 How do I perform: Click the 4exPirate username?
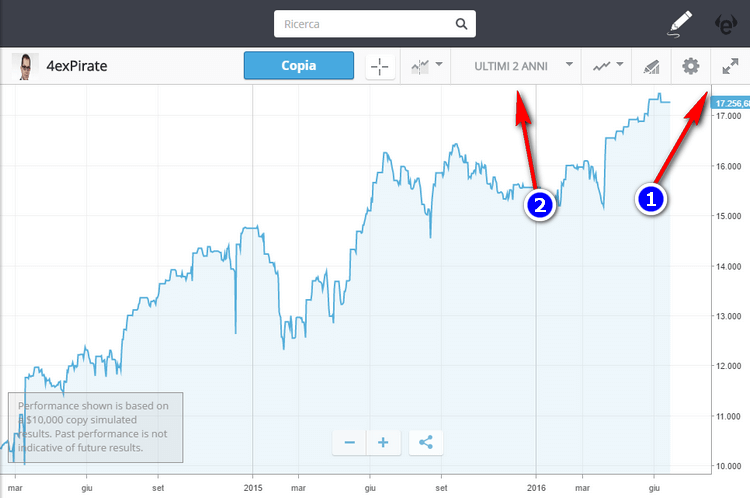click(77, 67)
